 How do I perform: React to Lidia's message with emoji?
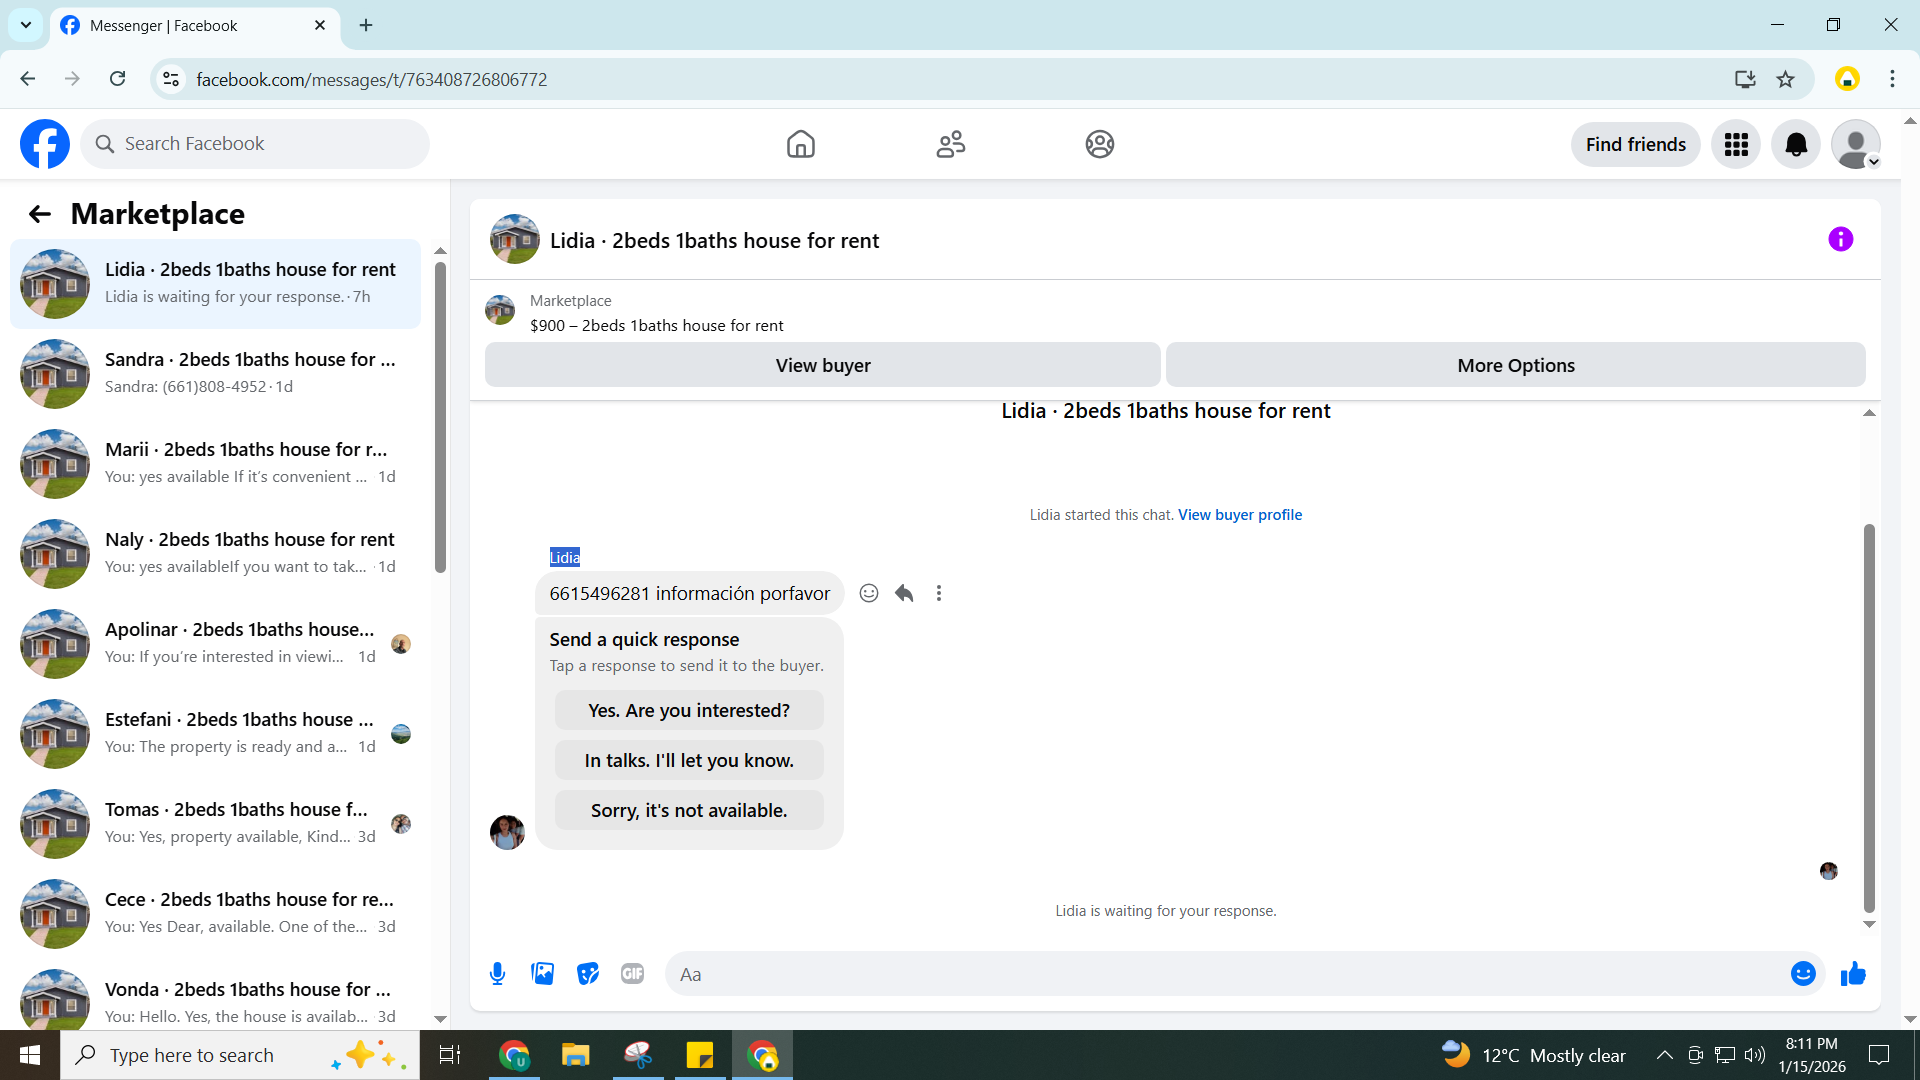869,593
